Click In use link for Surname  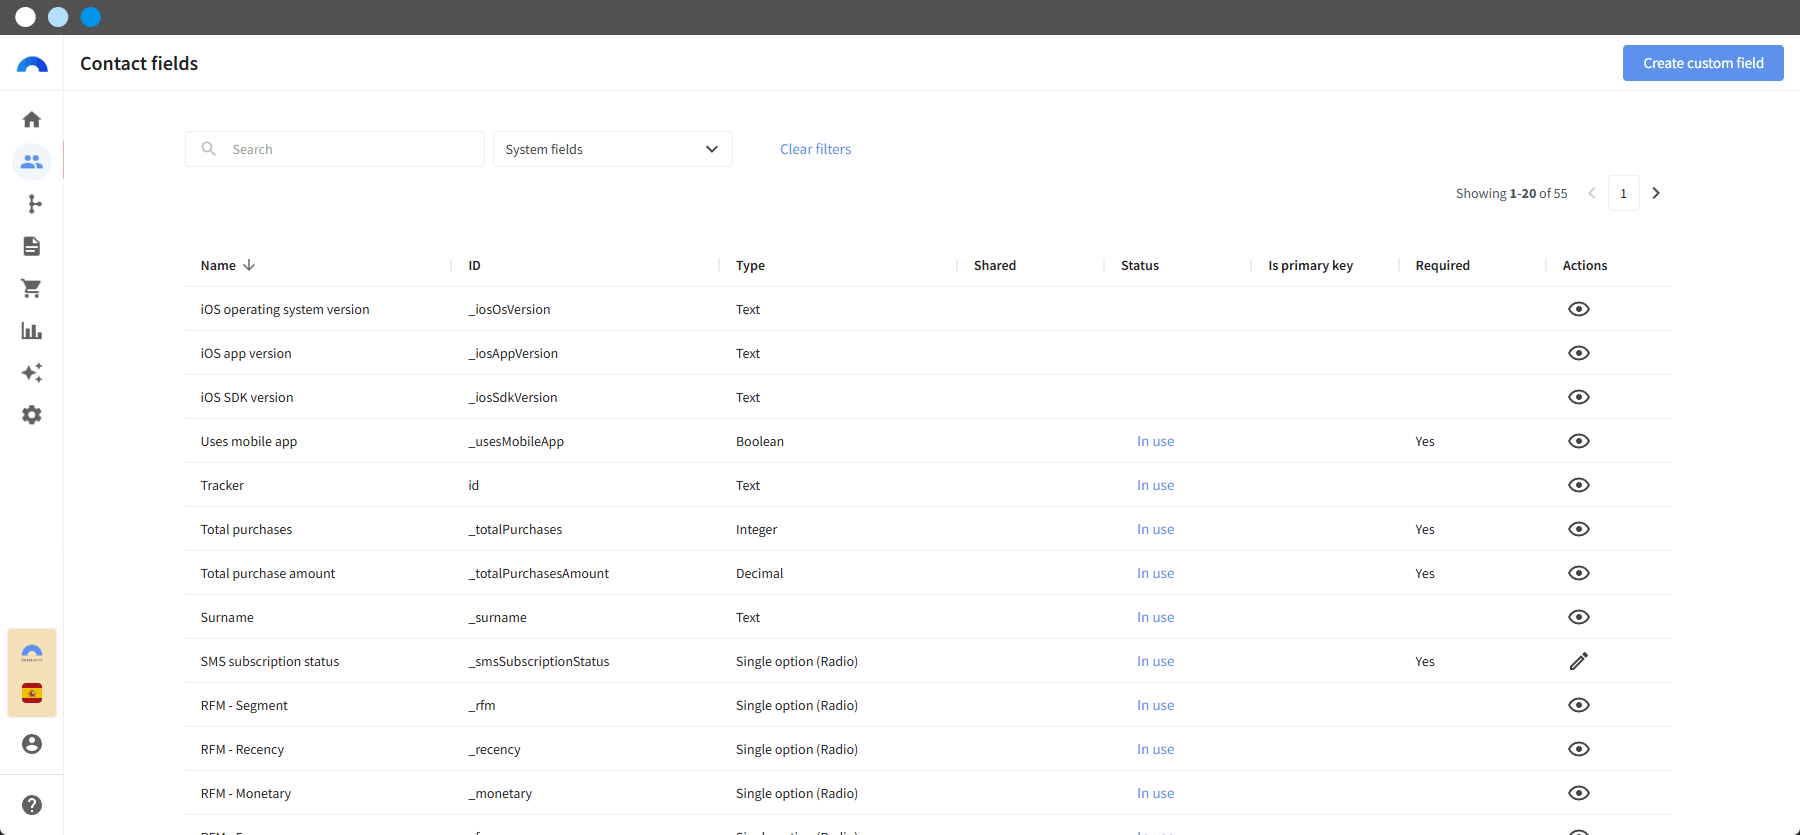pos(1155,617)
